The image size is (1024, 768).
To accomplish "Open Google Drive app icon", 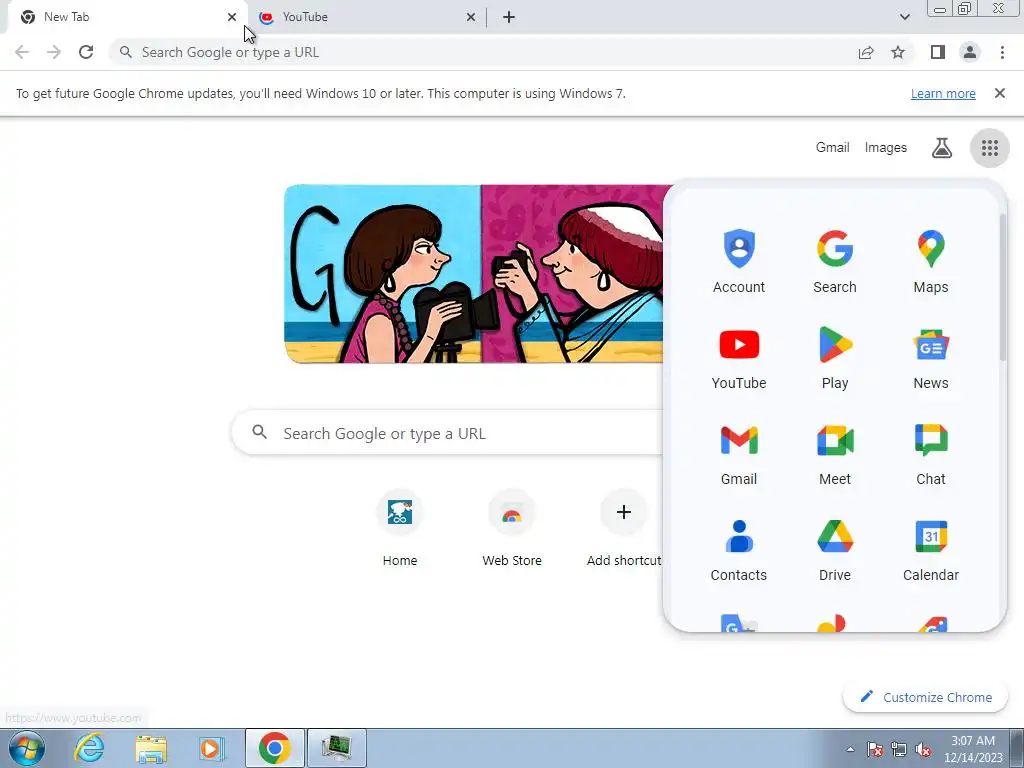I will pyautogui.click(x=835, y=550).
